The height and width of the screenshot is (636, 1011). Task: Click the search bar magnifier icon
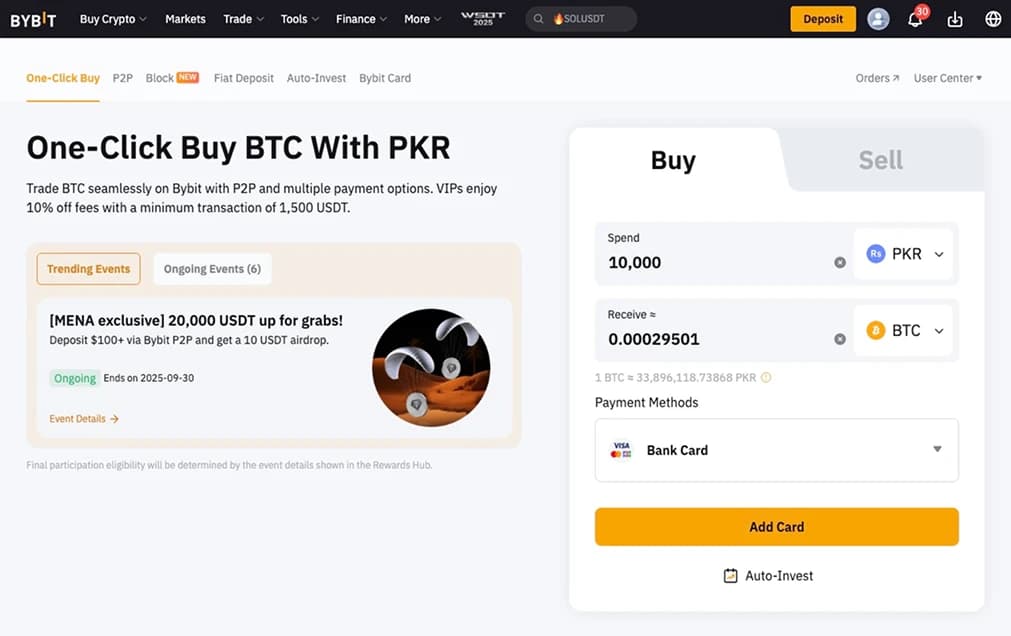(537, 18)
